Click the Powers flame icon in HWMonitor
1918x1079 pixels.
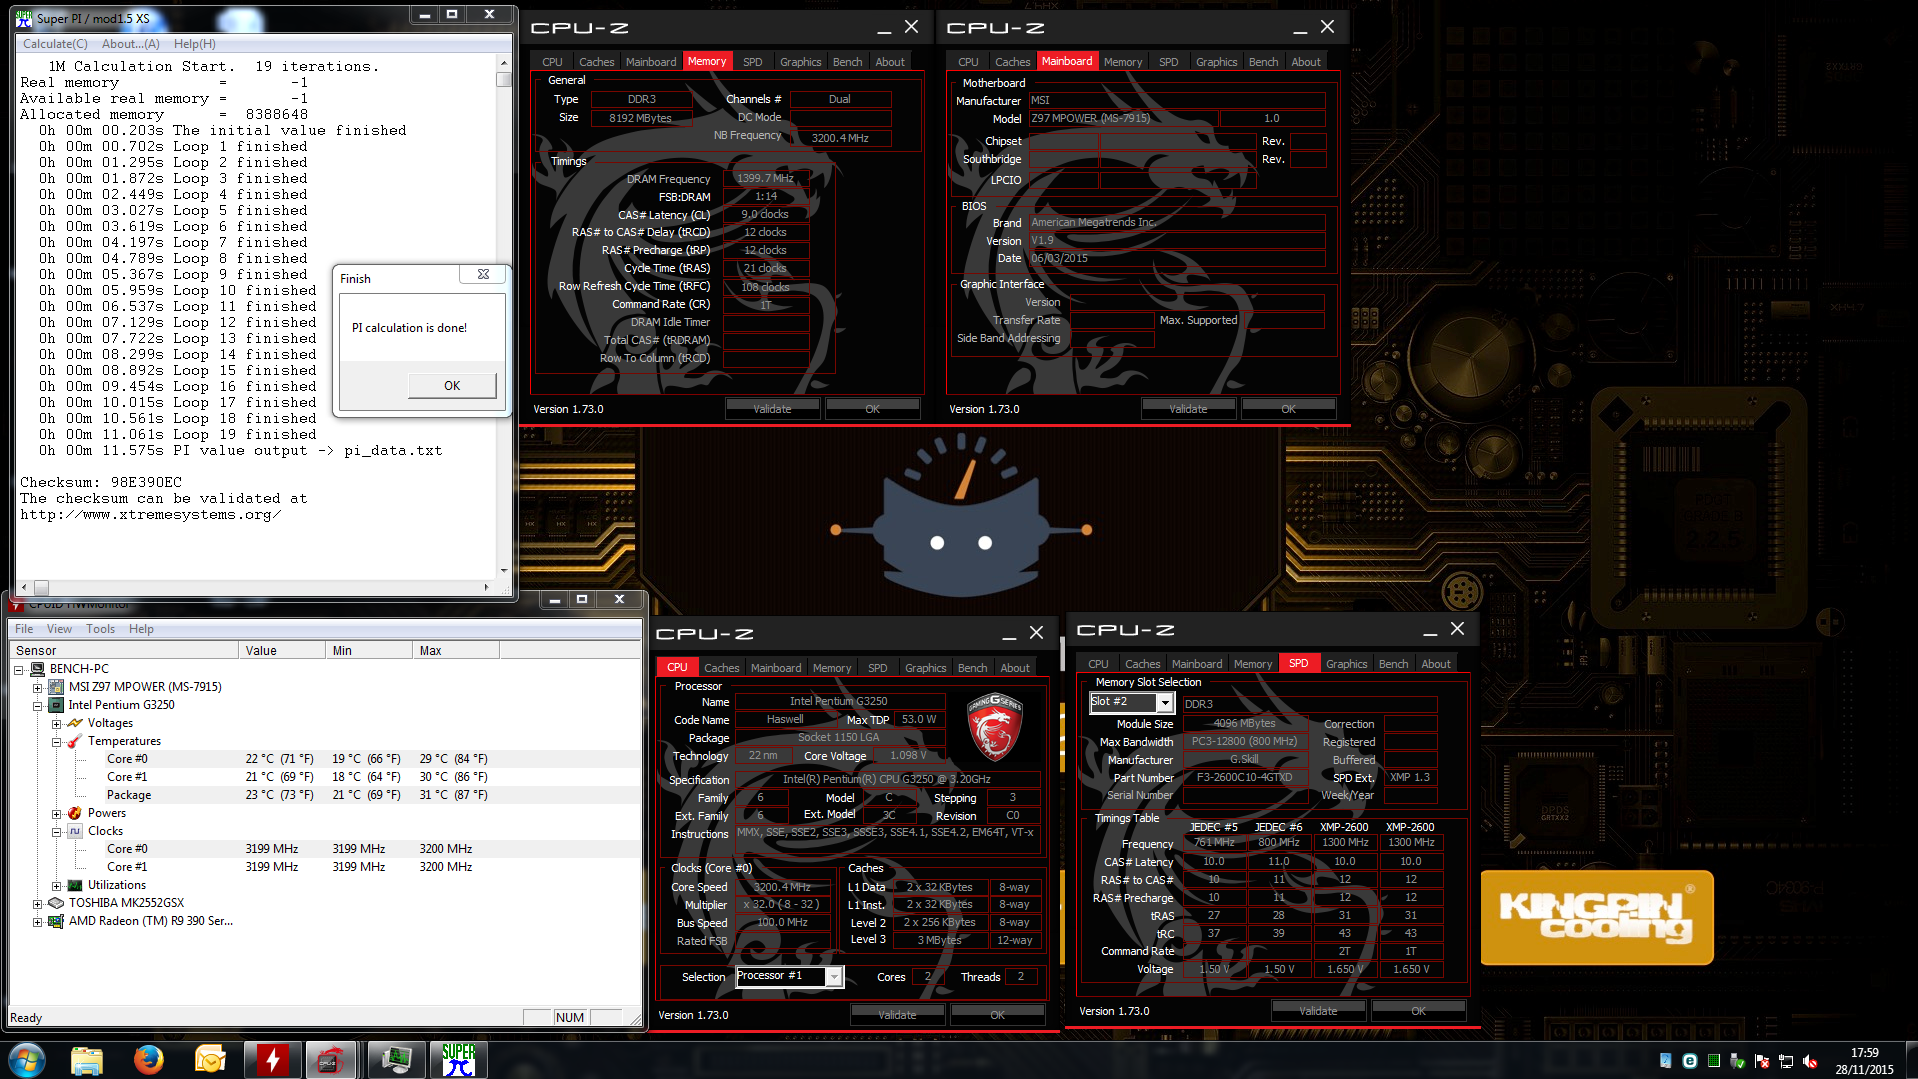pos(75,813)
